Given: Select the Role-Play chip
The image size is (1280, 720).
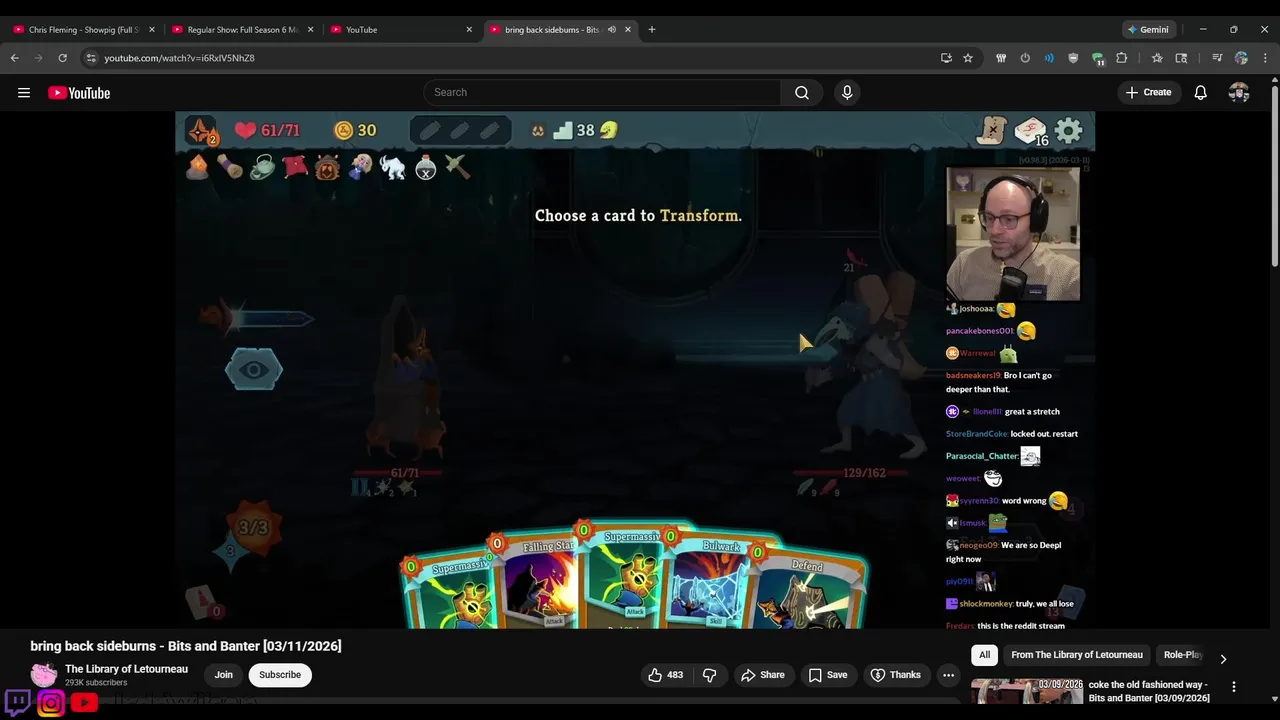Looking at the screenshot, I should [1183, 655].
